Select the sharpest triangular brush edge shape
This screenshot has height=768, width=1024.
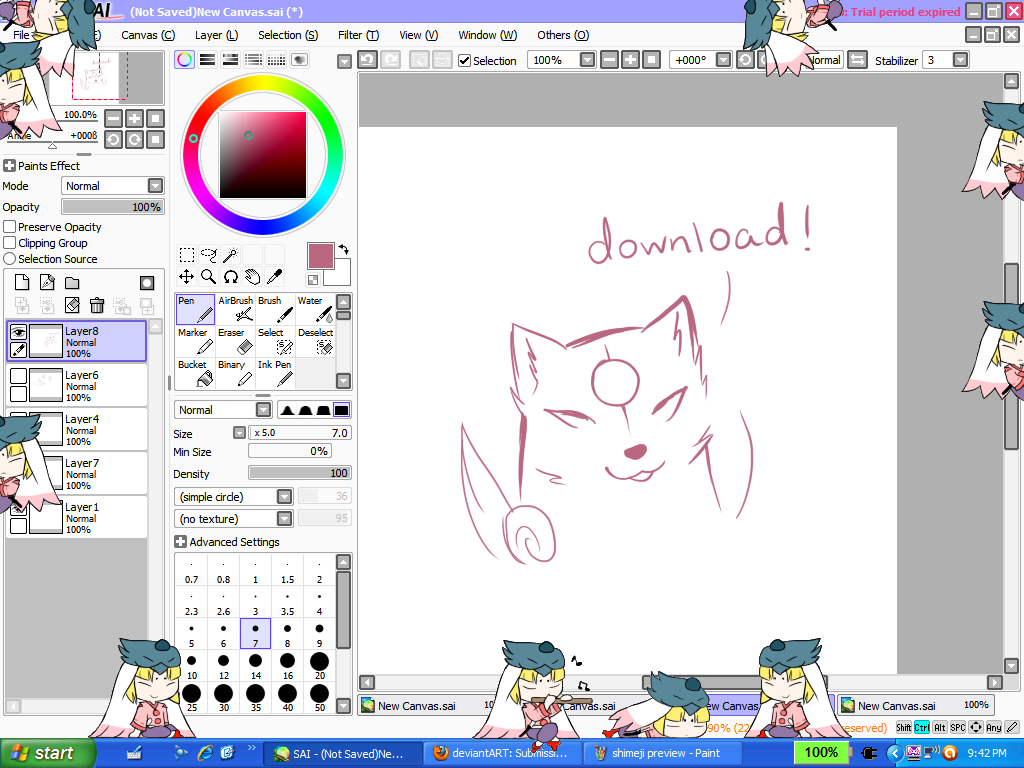click(x=287, y=410)
